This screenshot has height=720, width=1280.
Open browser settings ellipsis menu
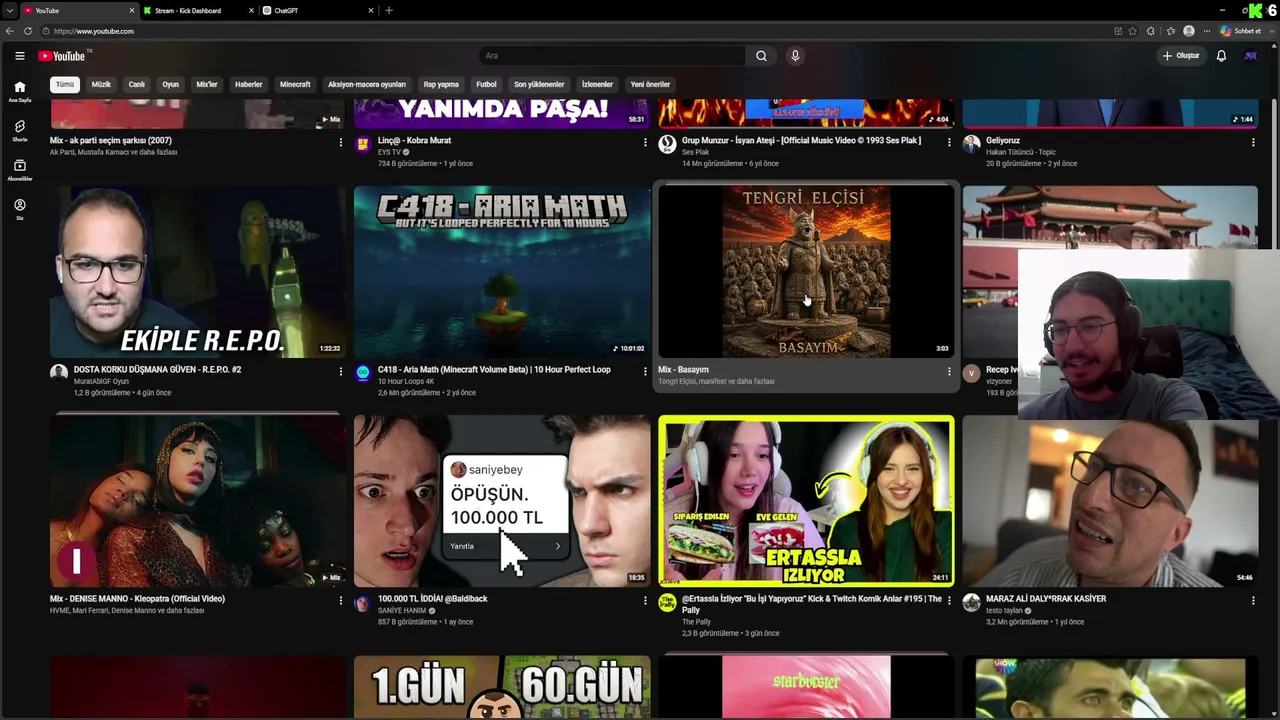tap(1207, 31)
